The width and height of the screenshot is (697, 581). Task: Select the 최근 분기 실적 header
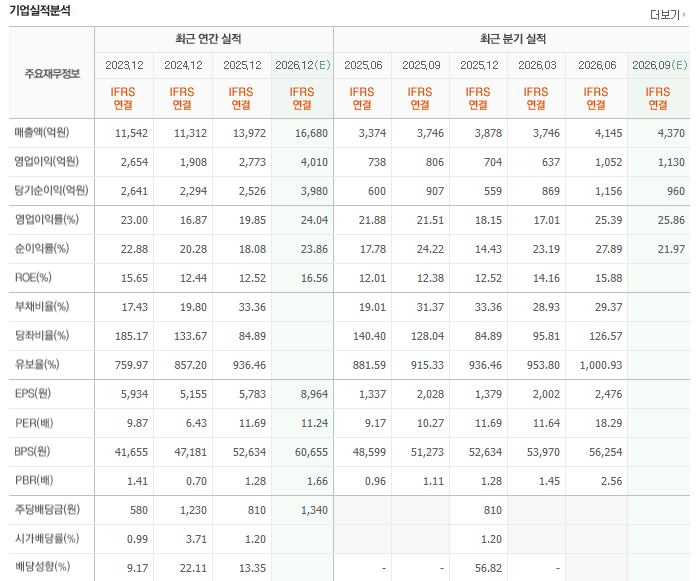click(513, 39)
